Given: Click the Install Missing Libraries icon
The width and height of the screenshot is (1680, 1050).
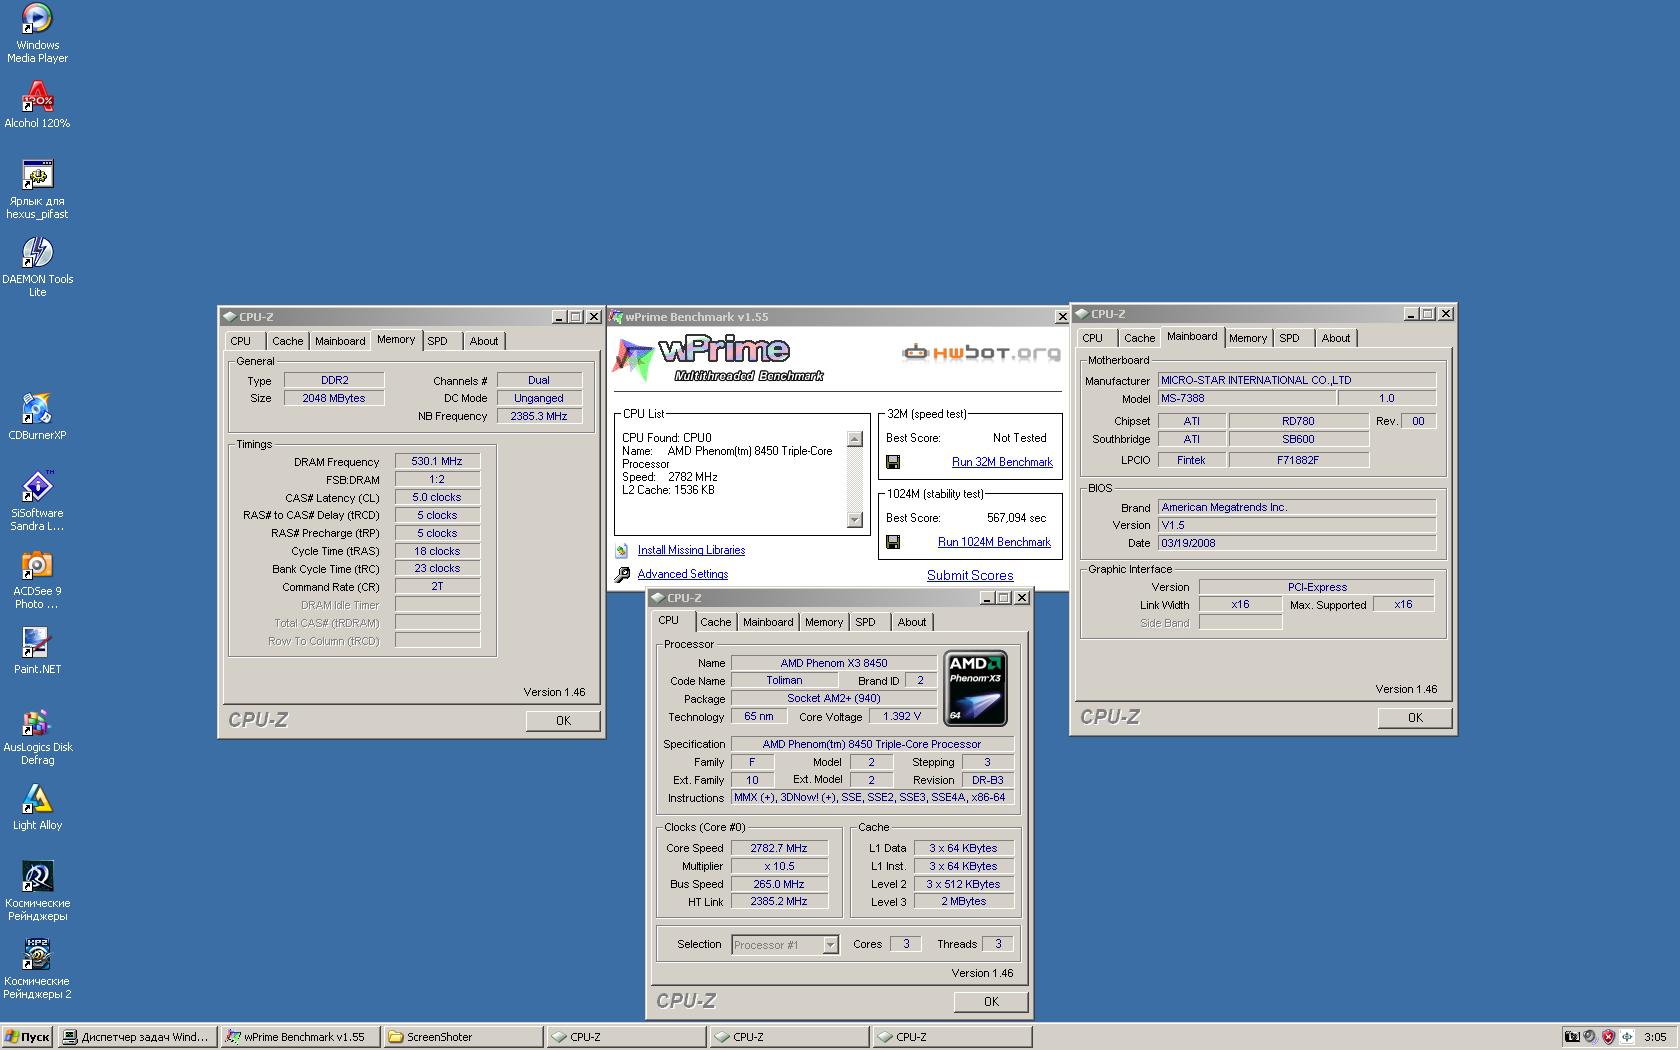Looking at the screenshot, I should [x=622, y=550].
